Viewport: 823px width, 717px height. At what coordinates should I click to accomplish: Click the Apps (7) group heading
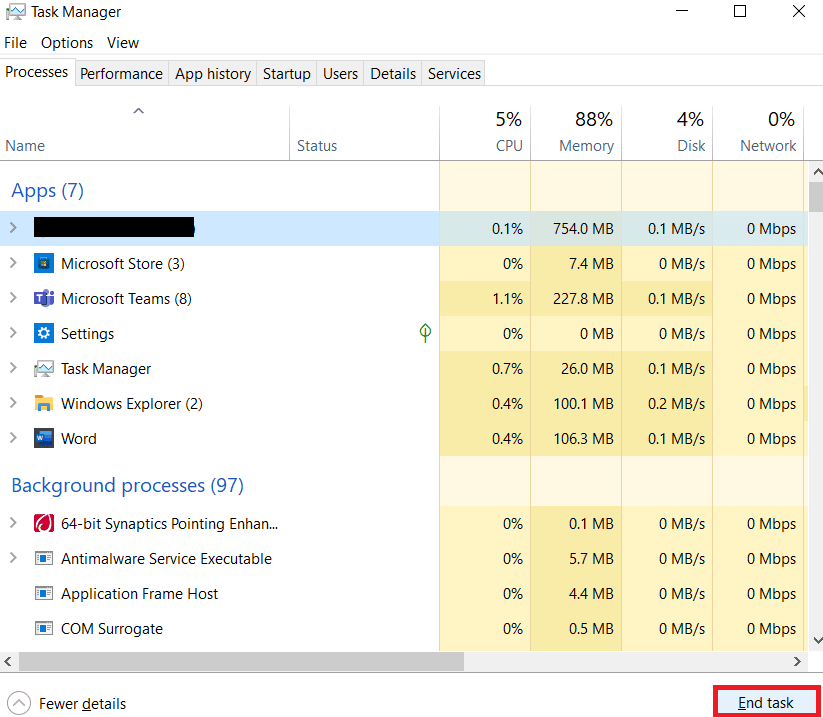coord(48,191)
